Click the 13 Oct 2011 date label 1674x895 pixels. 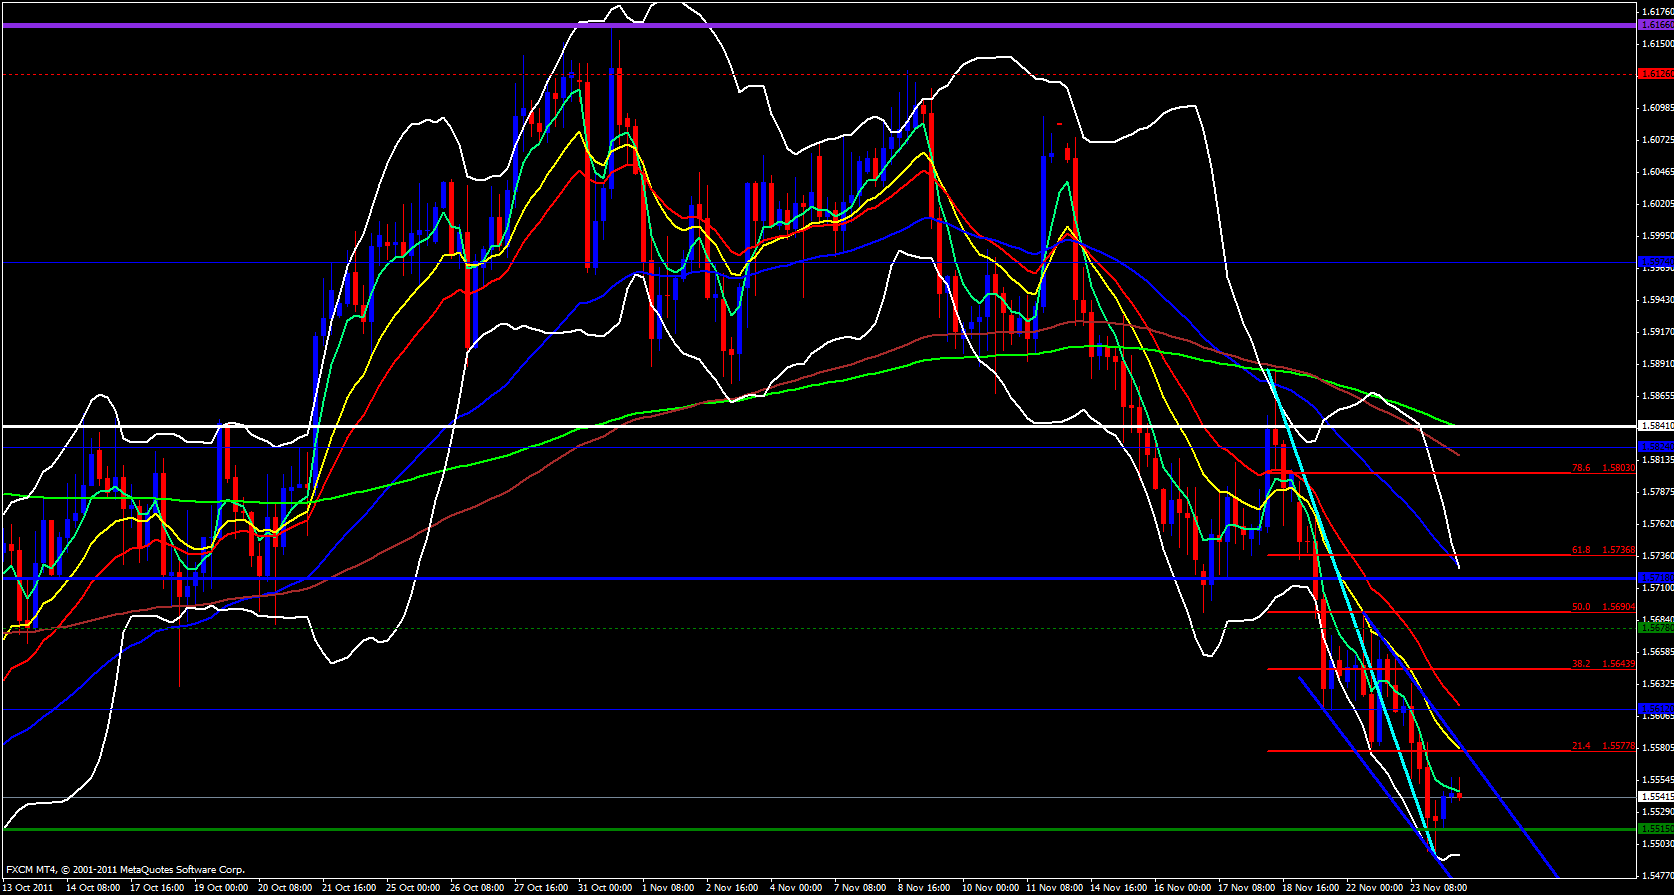(x=29, y=888)
